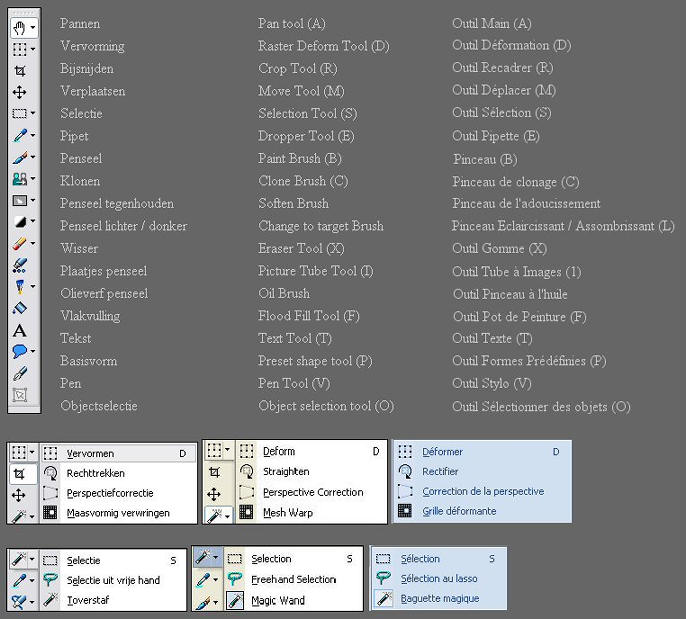Select the Oil Brush tool icon

click(19, 287)
